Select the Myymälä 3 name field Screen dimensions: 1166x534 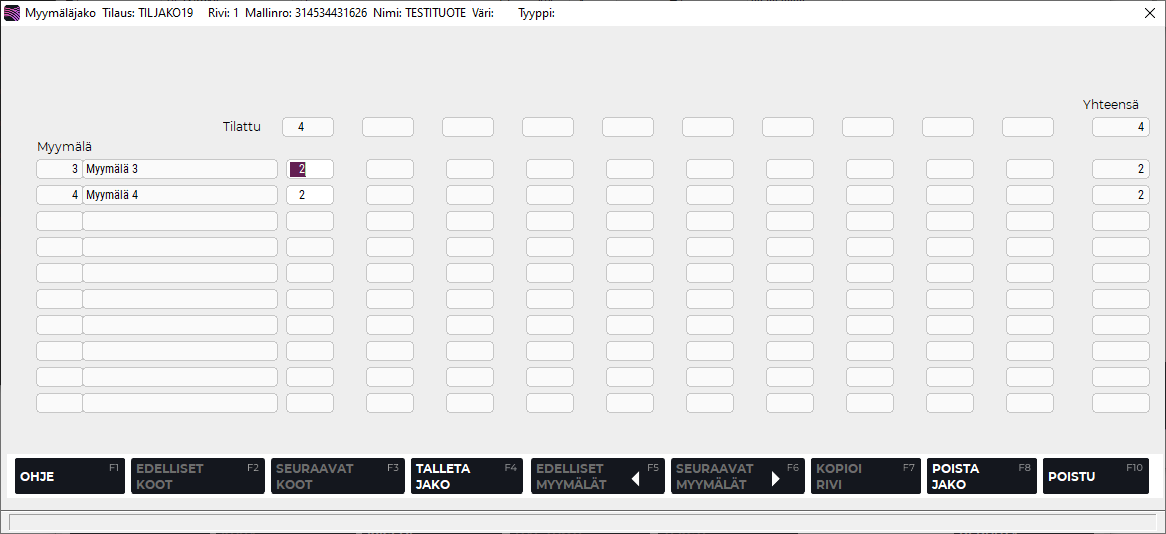pos(180,169)
